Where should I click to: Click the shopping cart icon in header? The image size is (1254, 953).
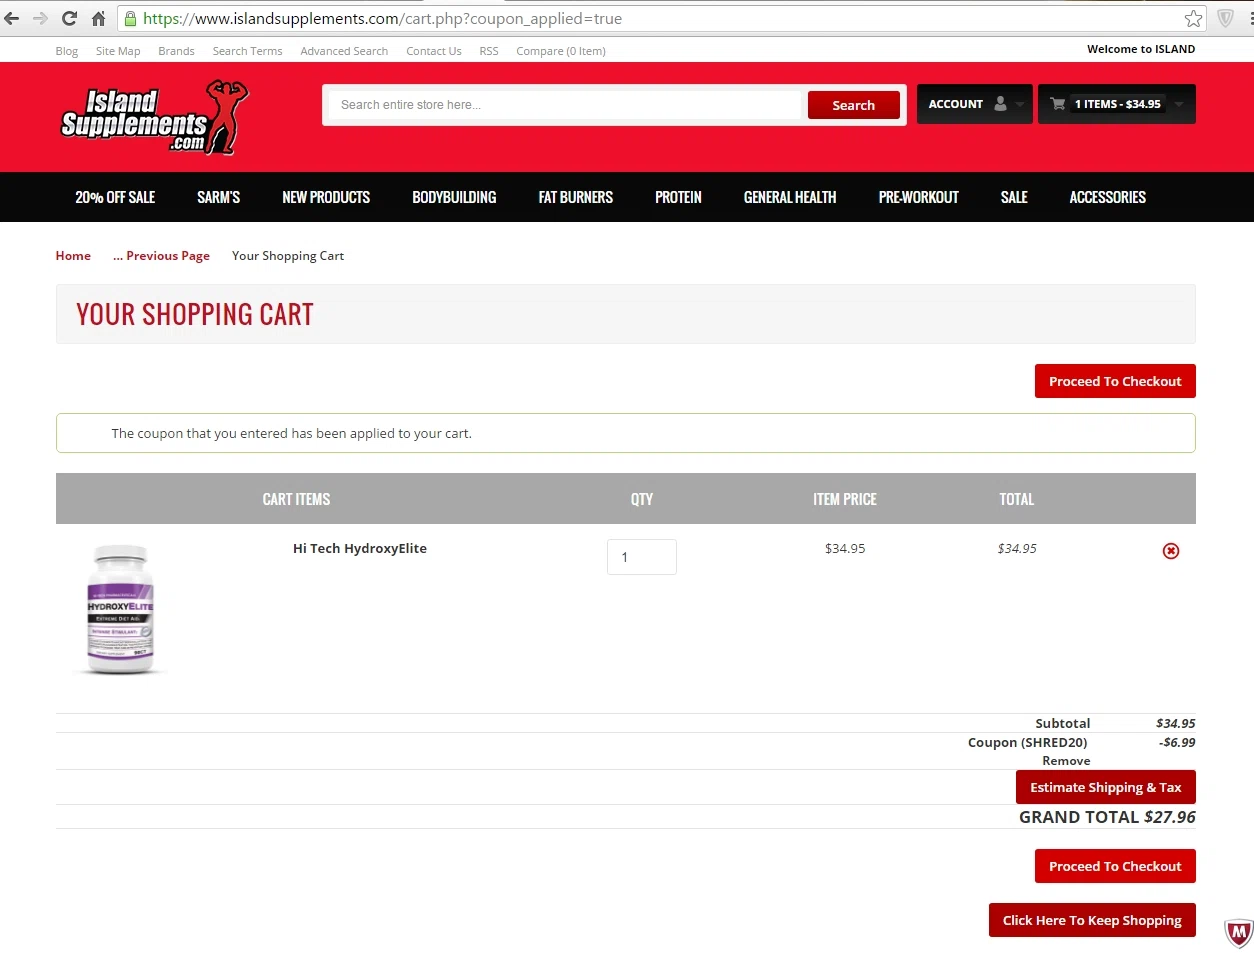(x=1058, y=104)
